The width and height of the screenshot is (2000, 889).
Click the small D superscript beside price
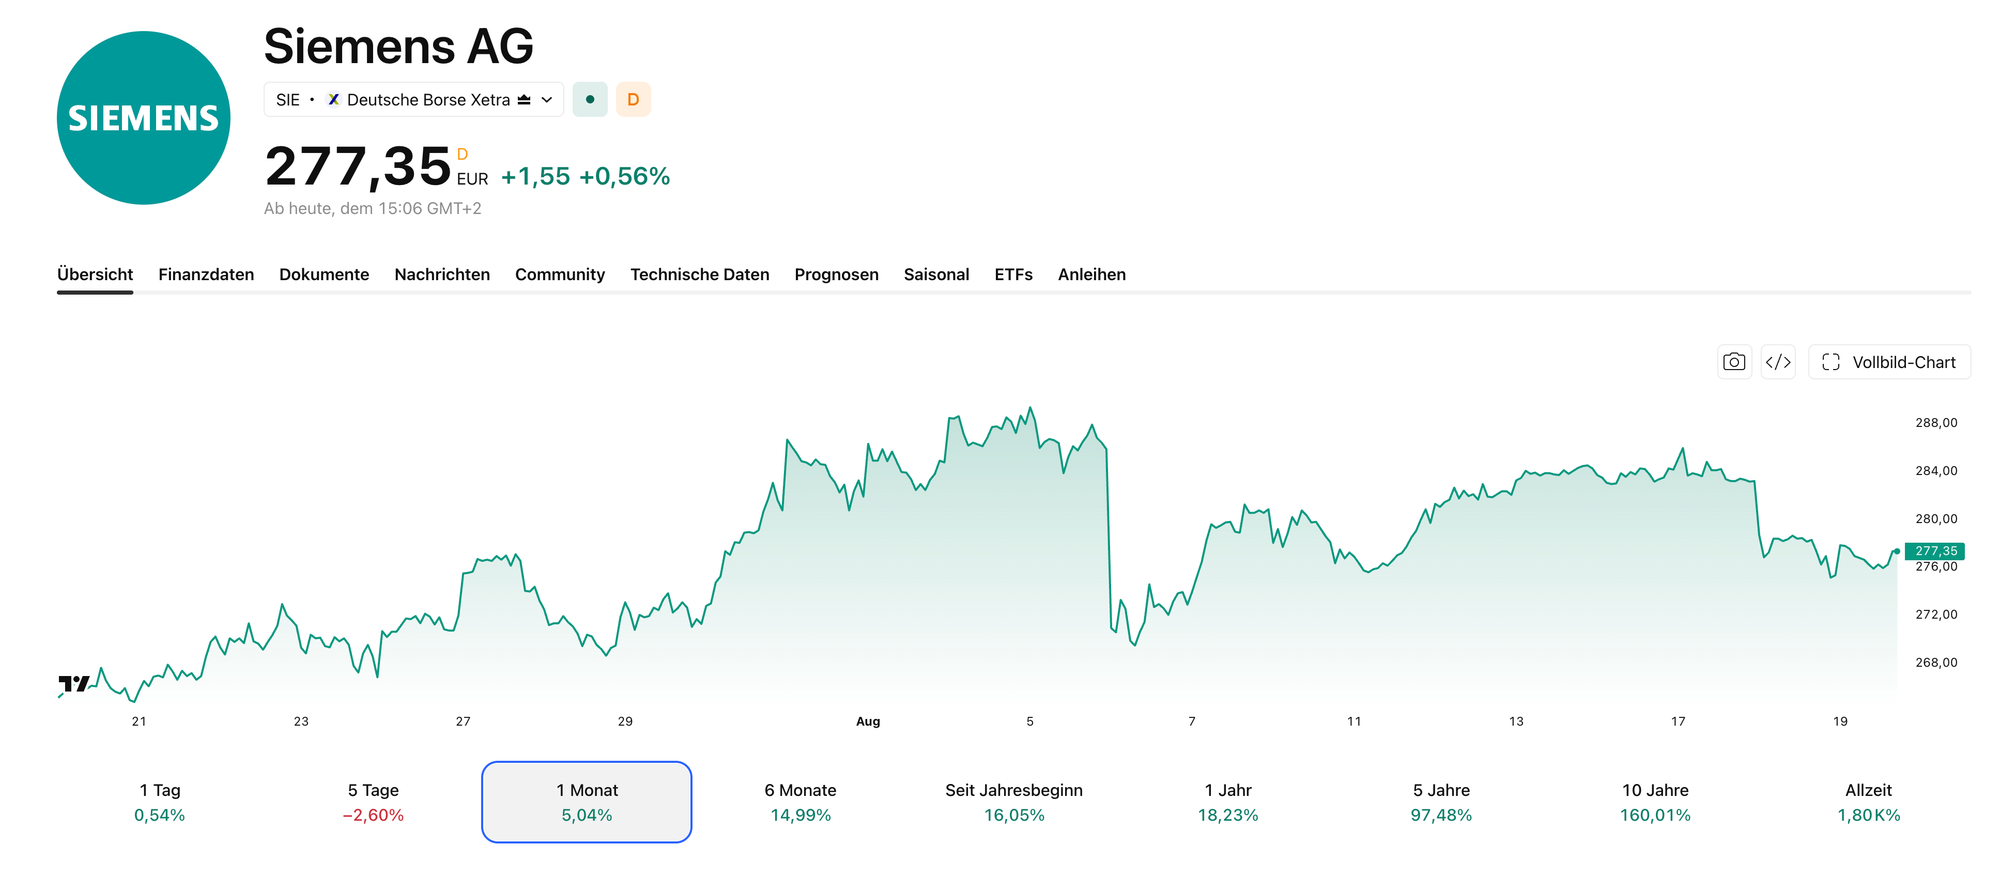click(x=462, y=154)
